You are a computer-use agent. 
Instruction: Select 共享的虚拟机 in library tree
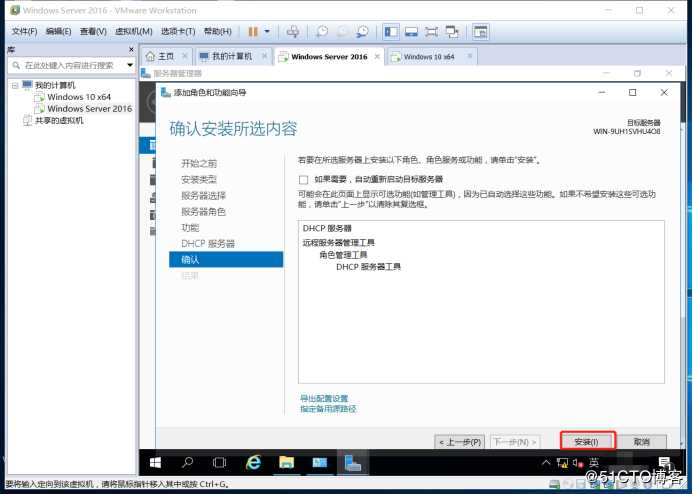pyautogui.click(x=59, y=120)
